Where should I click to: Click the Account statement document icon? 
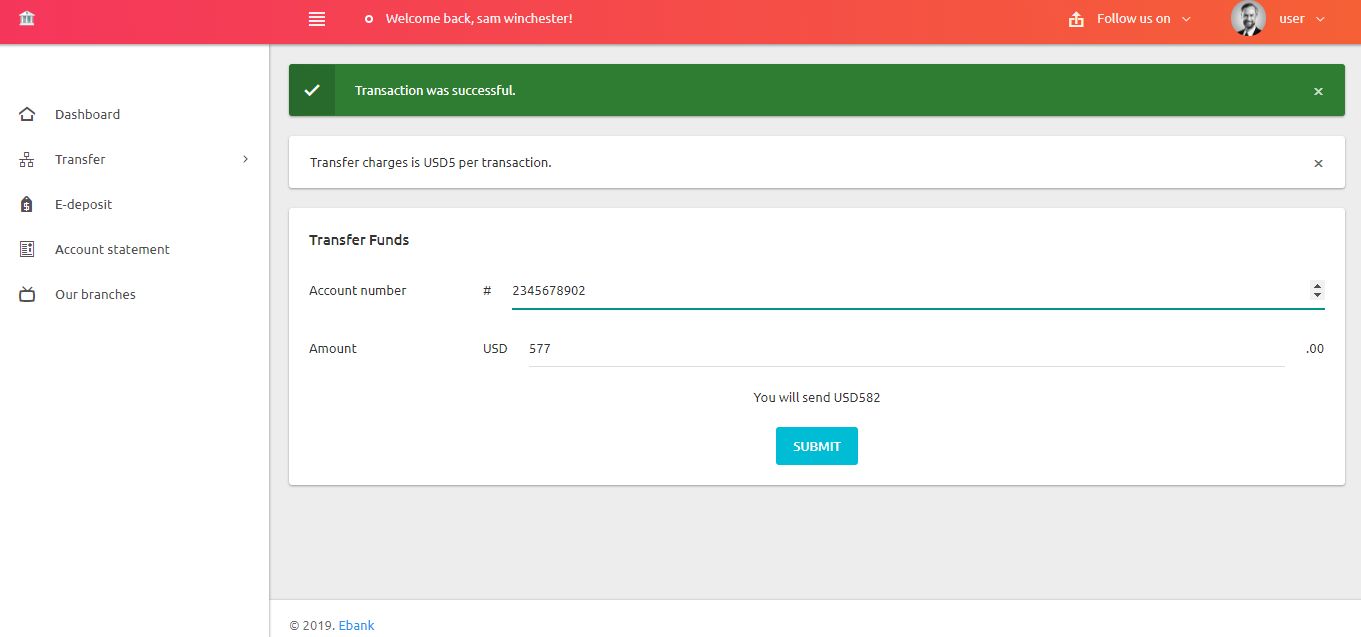26,248
